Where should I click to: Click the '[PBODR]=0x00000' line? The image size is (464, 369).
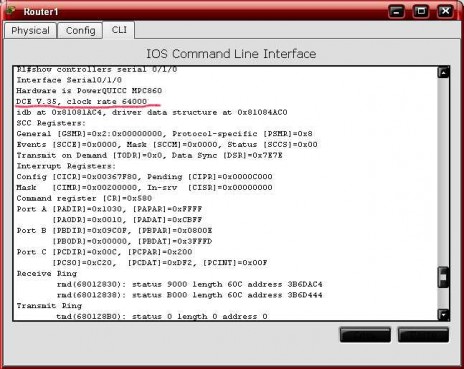(x=132, y=241)
